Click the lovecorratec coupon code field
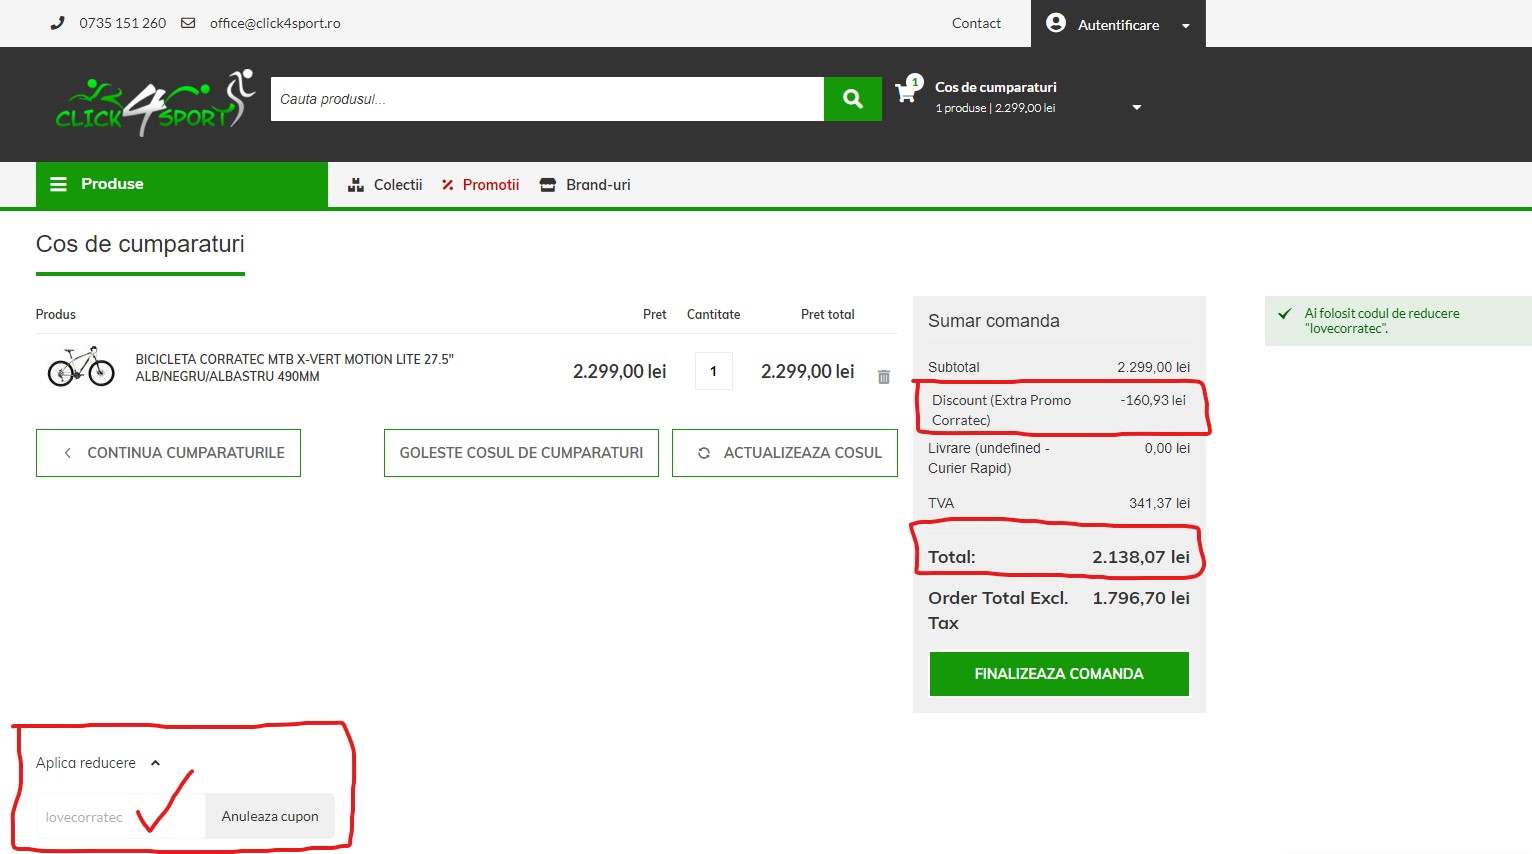Viewport: 1532px width, 854px height. pos(120,816)
